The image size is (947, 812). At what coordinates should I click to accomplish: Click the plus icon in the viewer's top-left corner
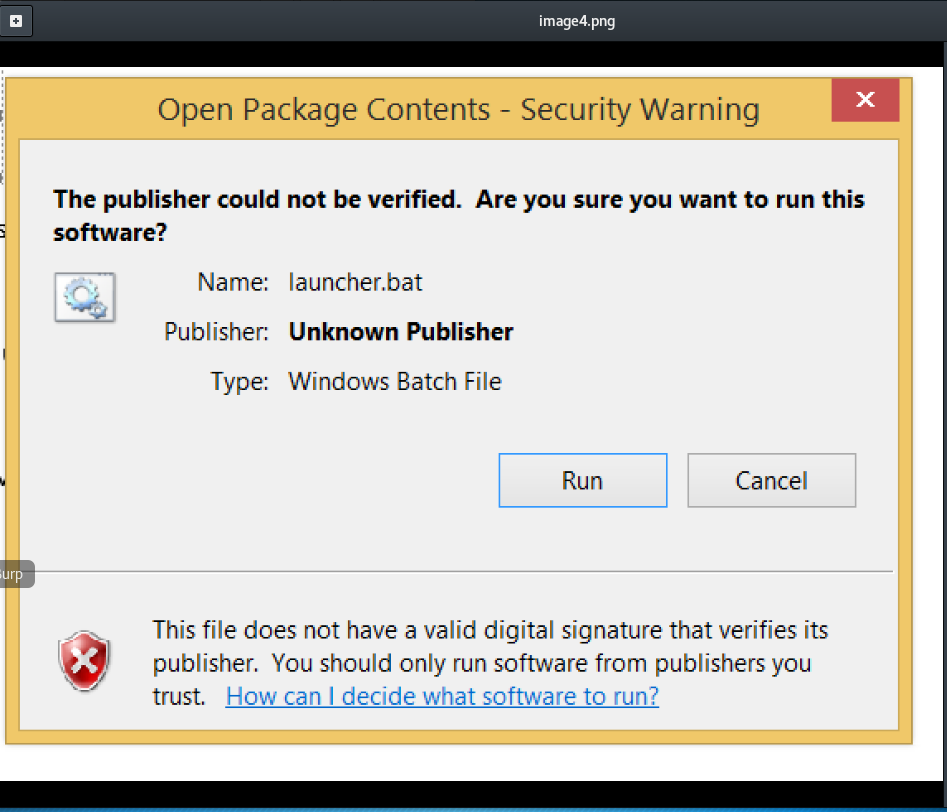pos(16,21)
